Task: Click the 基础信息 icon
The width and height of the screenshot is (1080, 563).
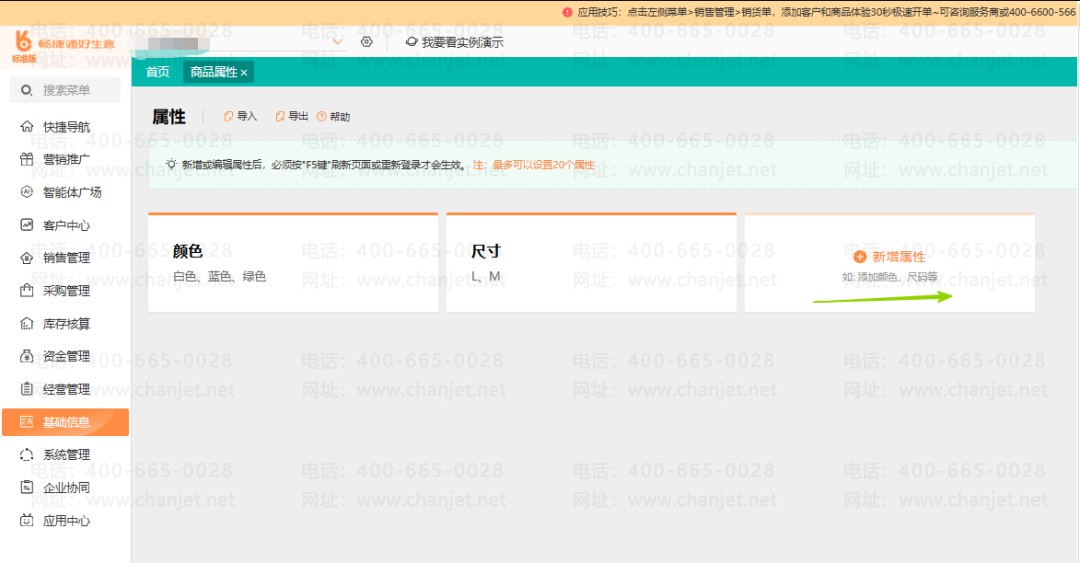Action: pos(27,422)
